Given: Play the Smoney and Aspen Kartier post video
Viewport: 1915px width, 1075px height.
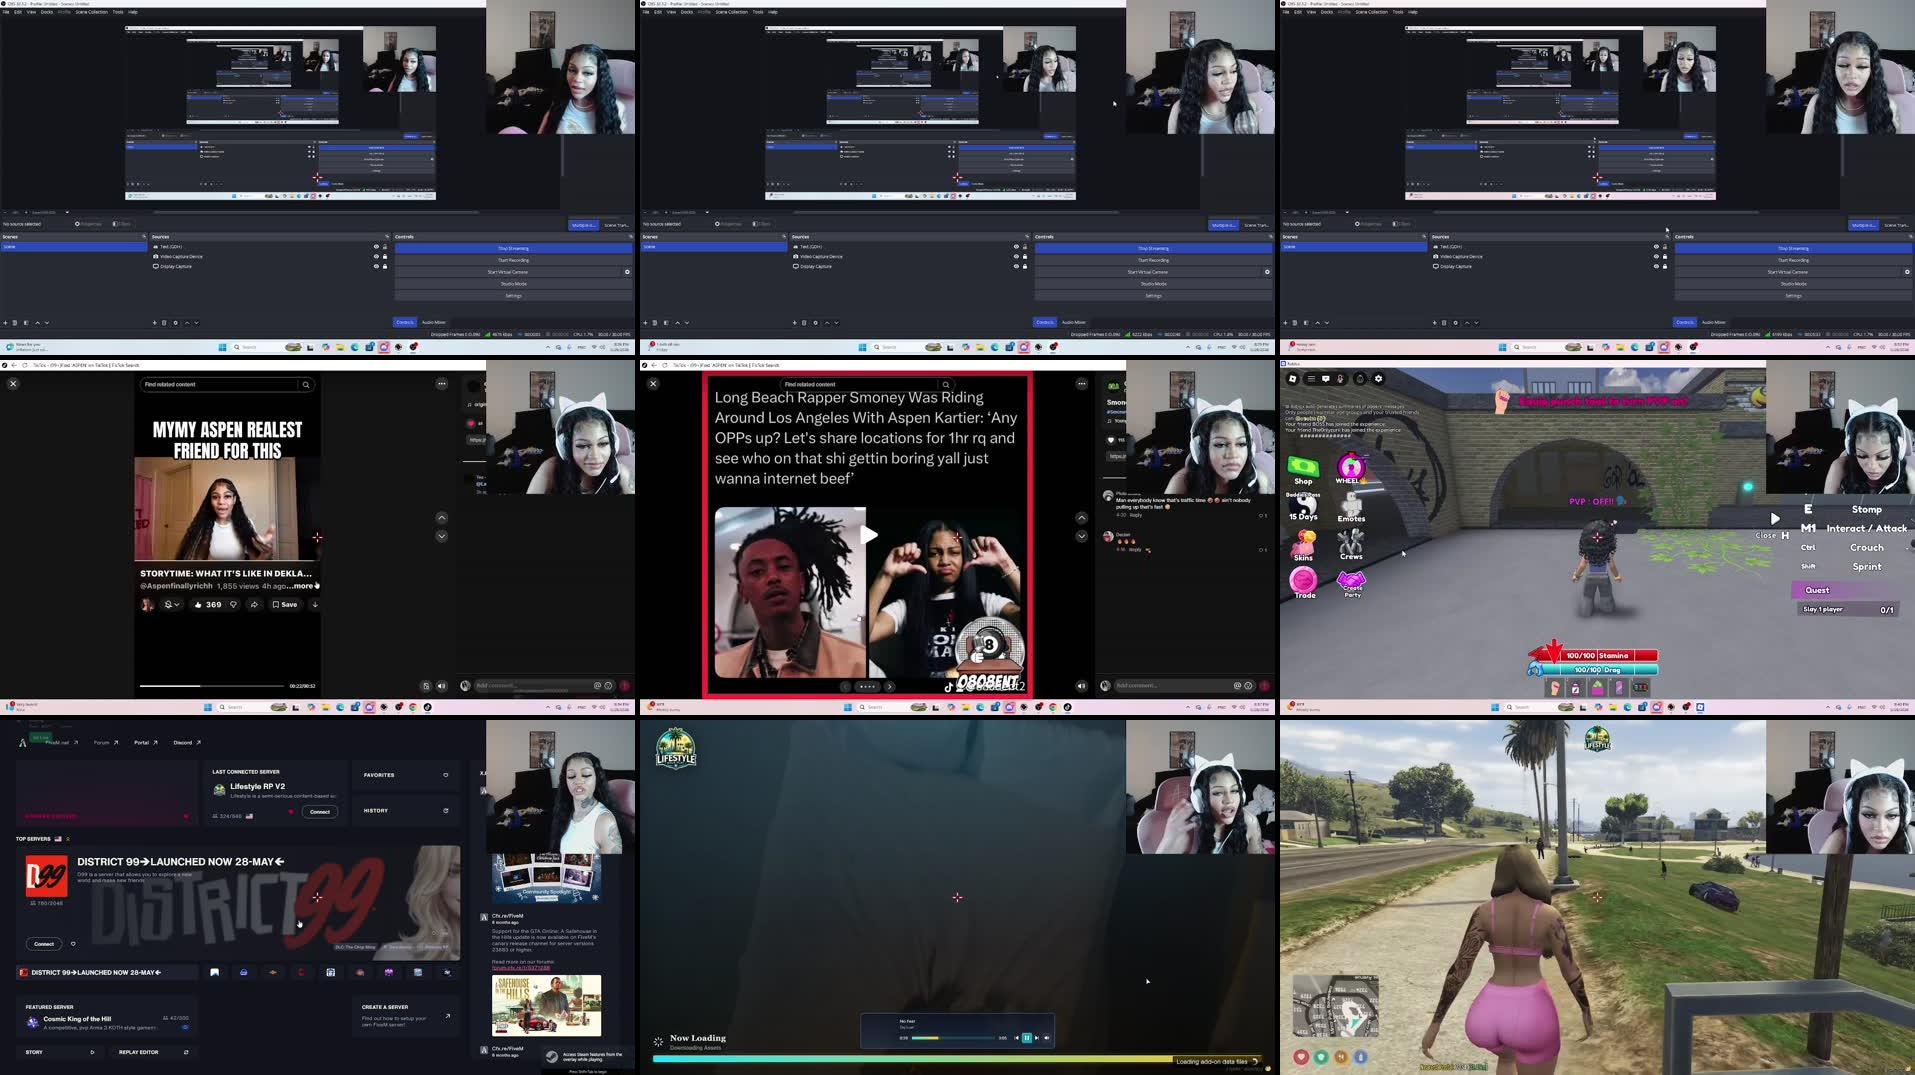Looking at the screenshot, I should coord(868,535).
